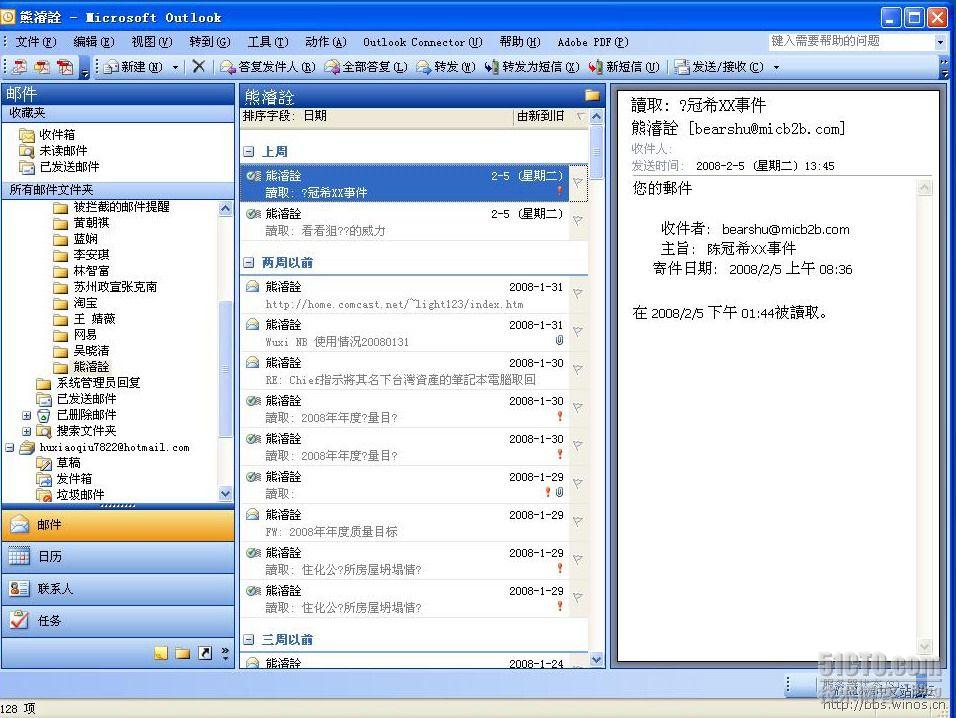The image size is (956, 718).
Task: Open the 文件 menu
Action: [x=35, y=41]
